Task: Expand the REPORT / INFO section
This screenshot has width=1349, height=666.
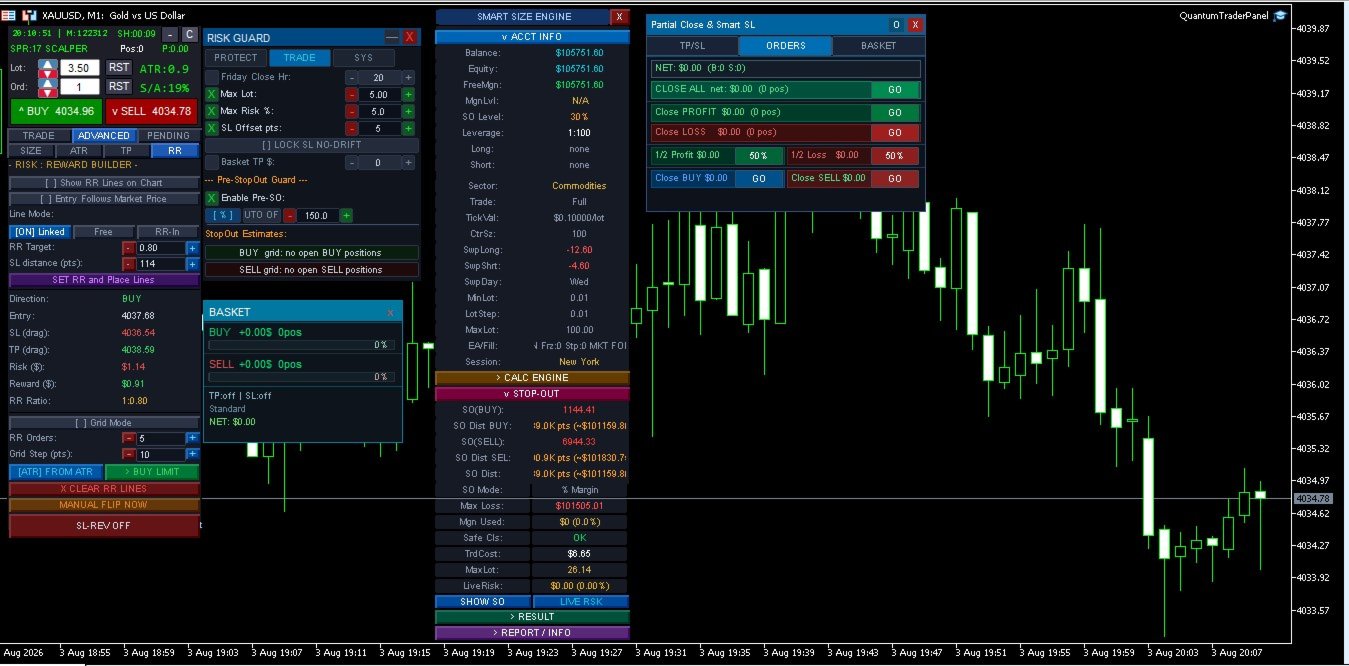Action: [x=532, y=633]
